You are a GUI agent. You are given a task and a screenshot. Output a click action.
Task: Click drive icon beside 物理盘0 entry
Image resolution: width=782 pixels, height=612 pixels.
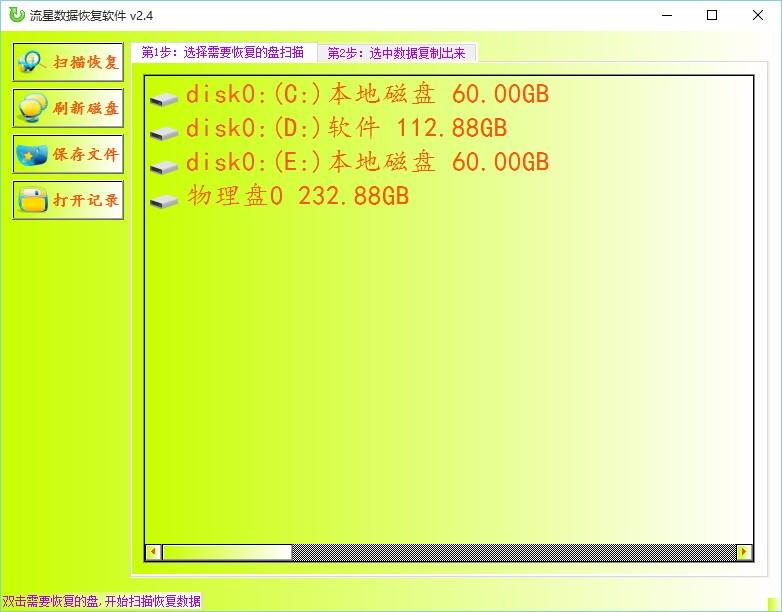164,200
